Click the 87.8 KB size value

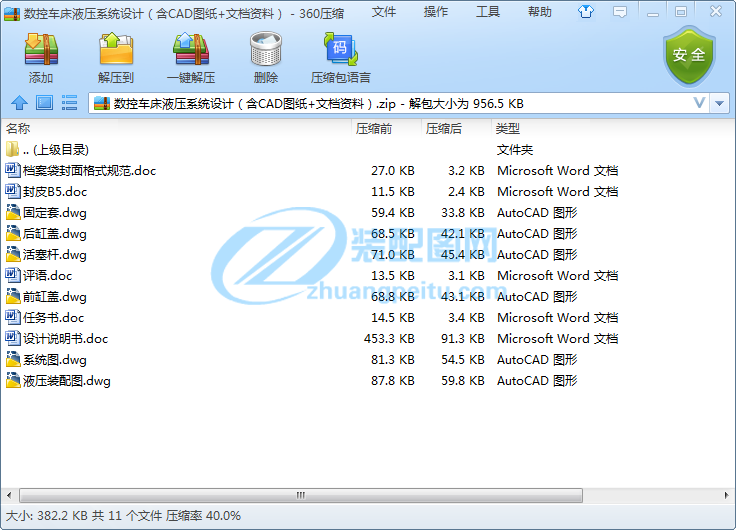[393, 380]
